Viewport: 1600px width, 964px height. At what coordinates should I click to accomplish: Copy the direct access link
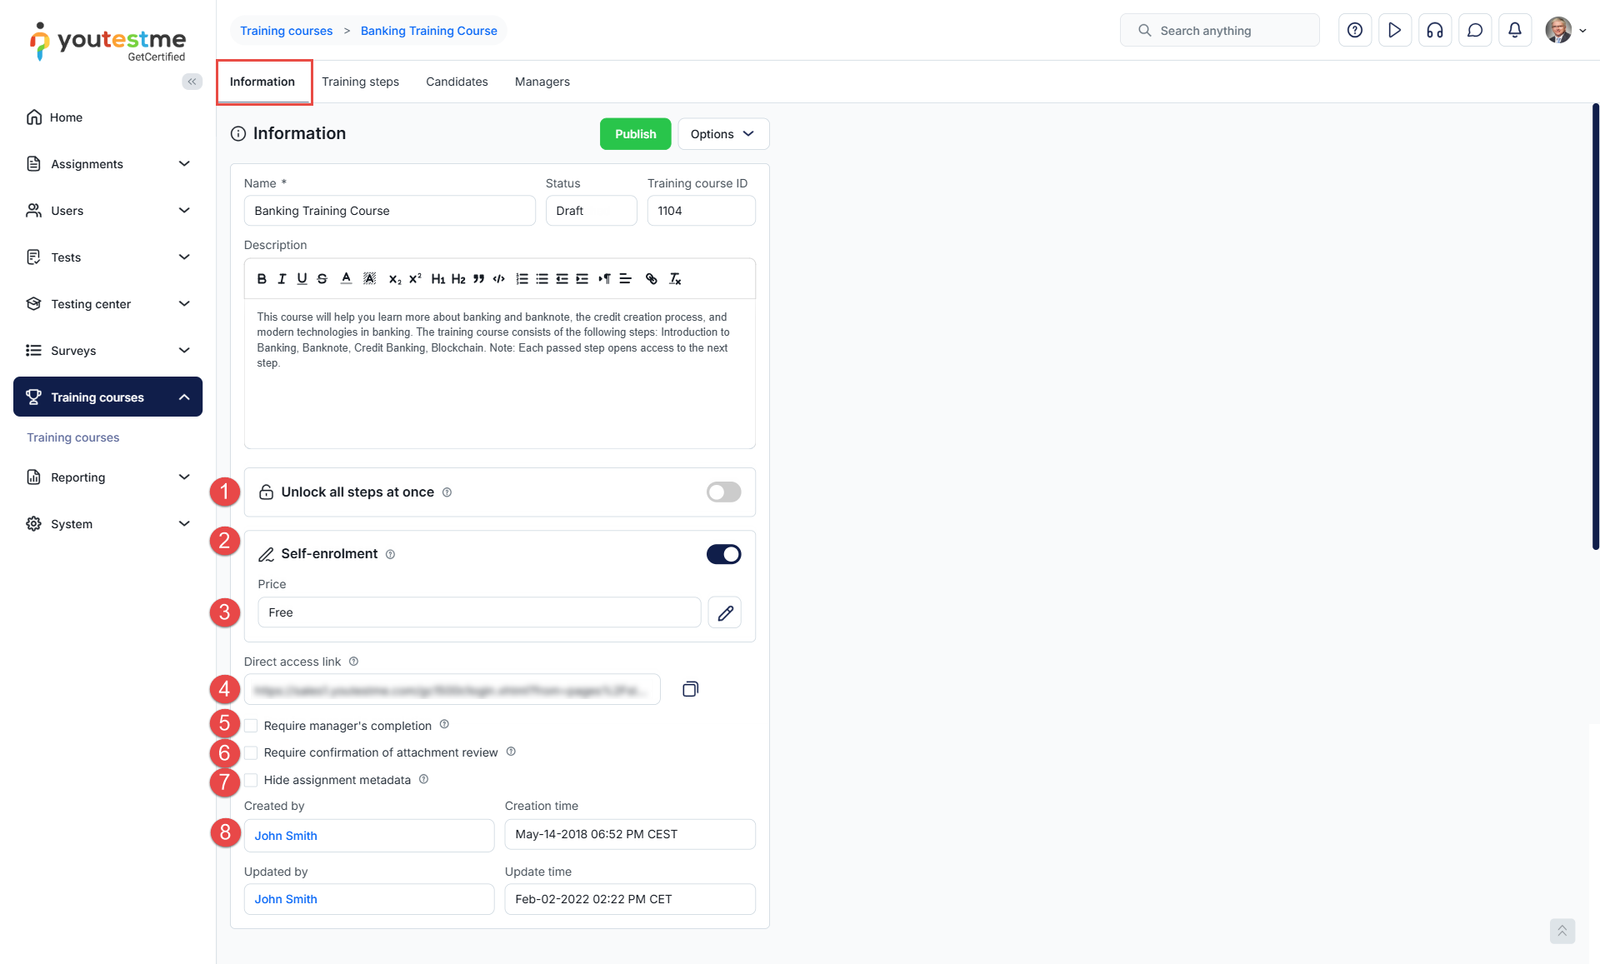(690, 689)
